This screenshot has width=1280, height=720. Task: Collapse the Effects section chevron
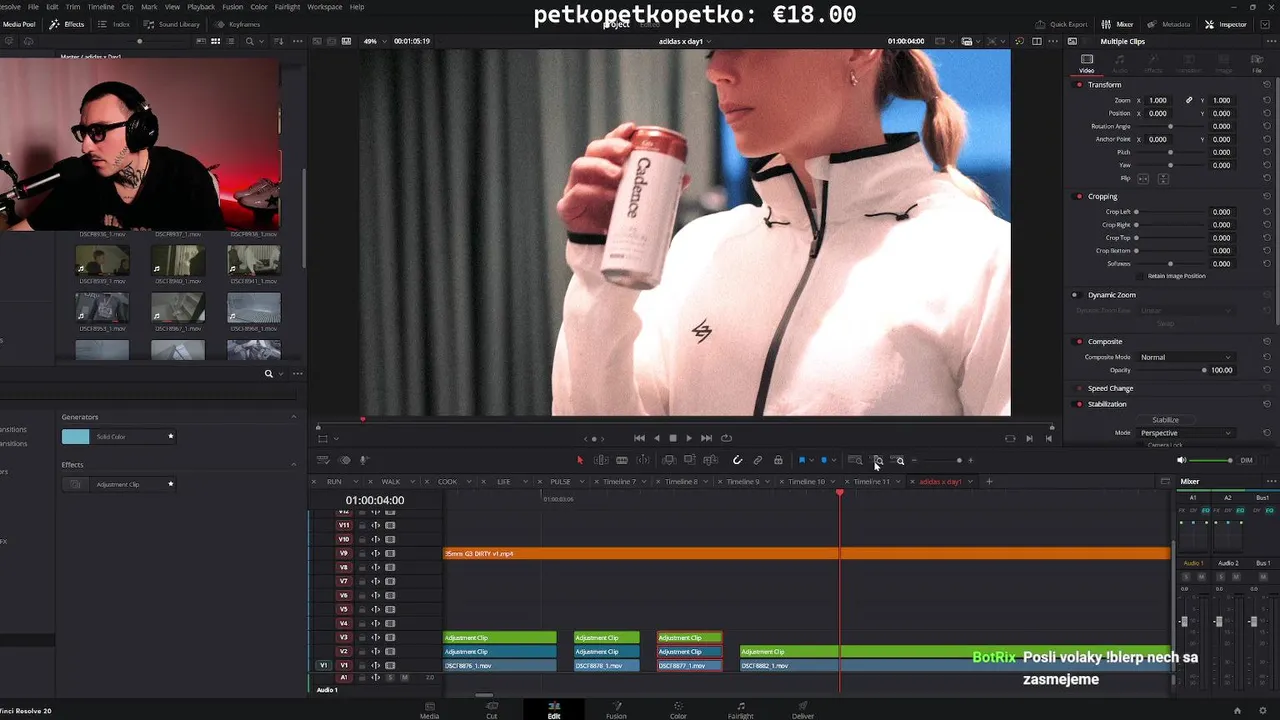coord(293,465)
